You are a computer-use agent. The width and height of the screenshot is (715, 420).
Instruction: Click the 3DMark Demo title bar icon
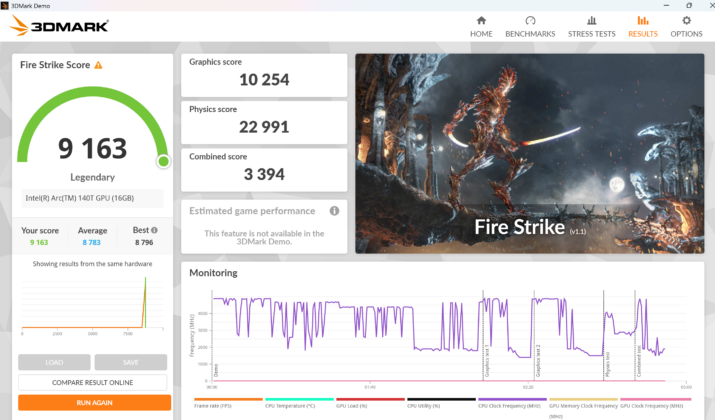pos(5,5)
